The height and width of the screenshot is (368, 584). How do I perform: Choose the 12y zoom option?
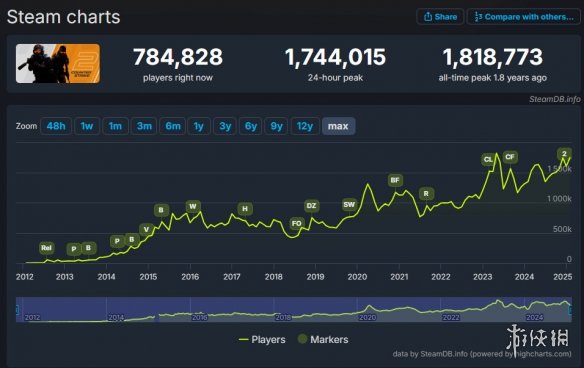pos(305,126)
